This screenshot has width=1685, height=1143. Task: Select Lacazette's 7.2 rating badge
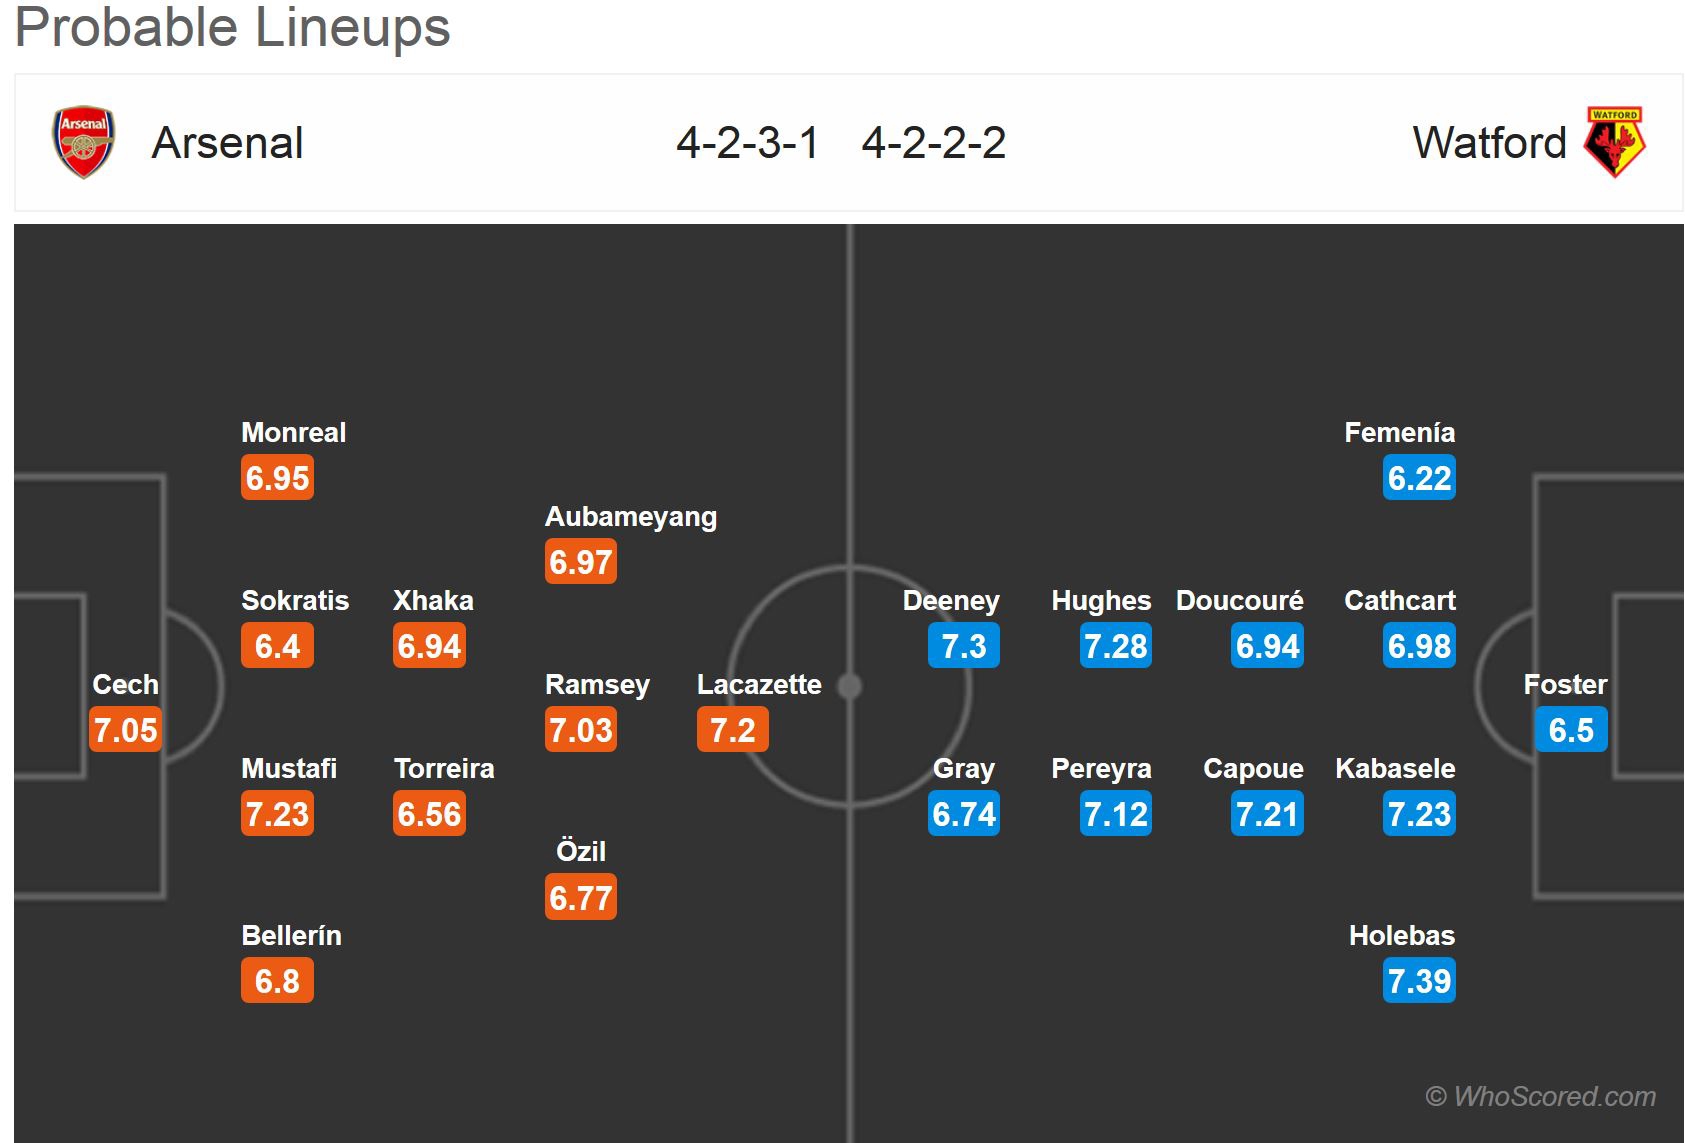click(732, 730)
